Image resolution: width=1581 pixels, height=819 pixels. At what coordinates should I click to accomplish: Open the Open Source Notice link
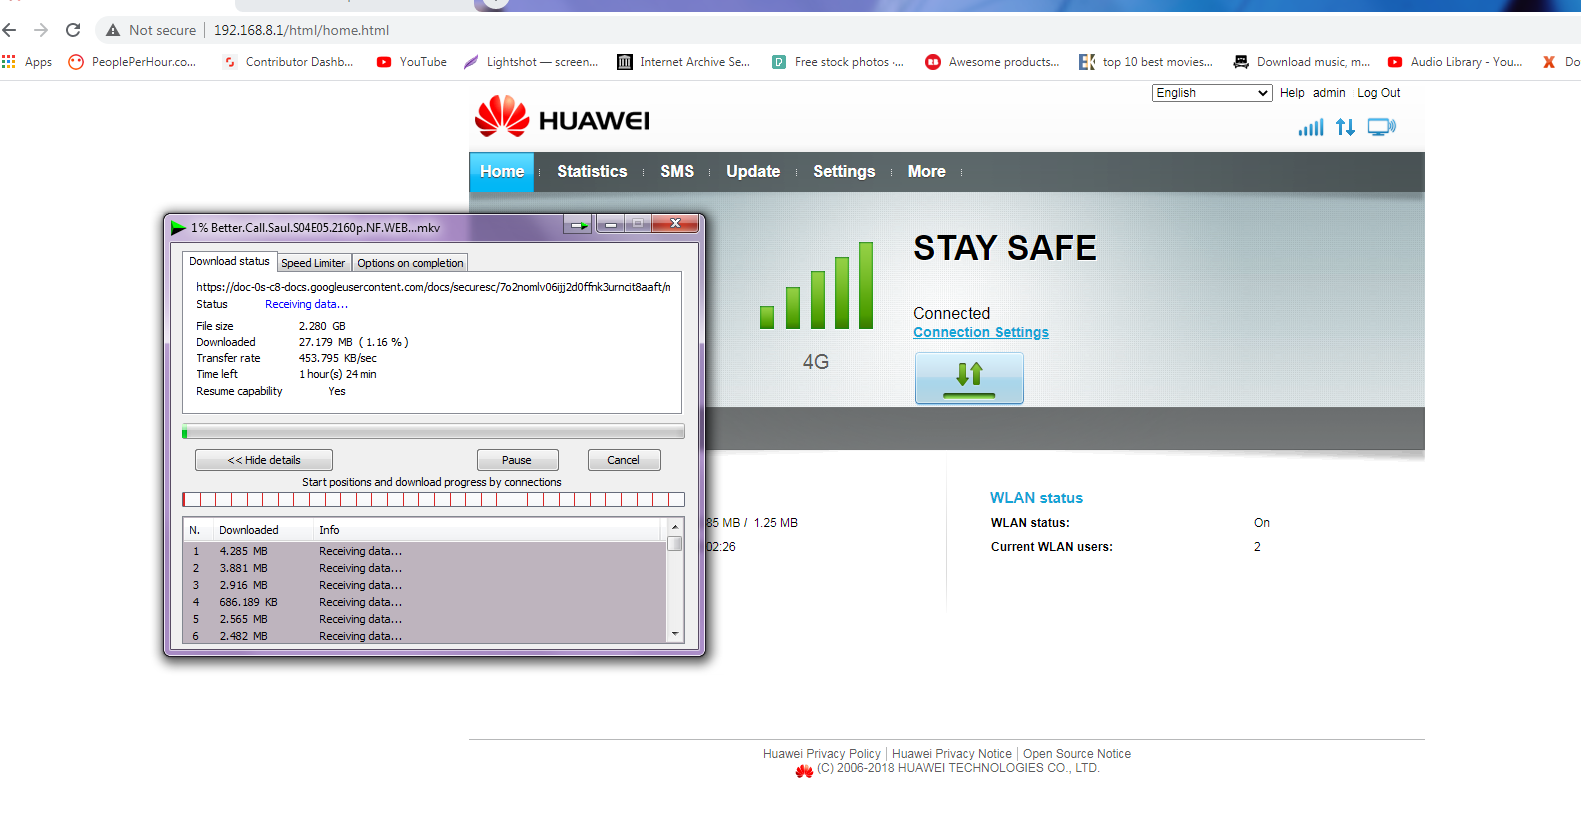tap(1077, 754)
